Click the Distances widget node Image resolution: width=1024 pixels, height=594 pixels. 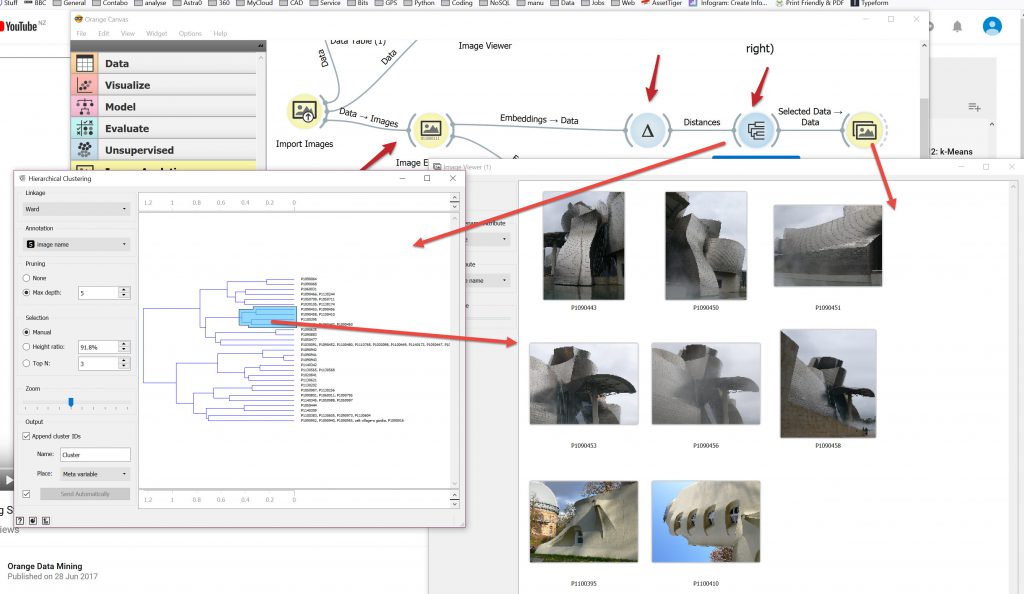[646, 129]
